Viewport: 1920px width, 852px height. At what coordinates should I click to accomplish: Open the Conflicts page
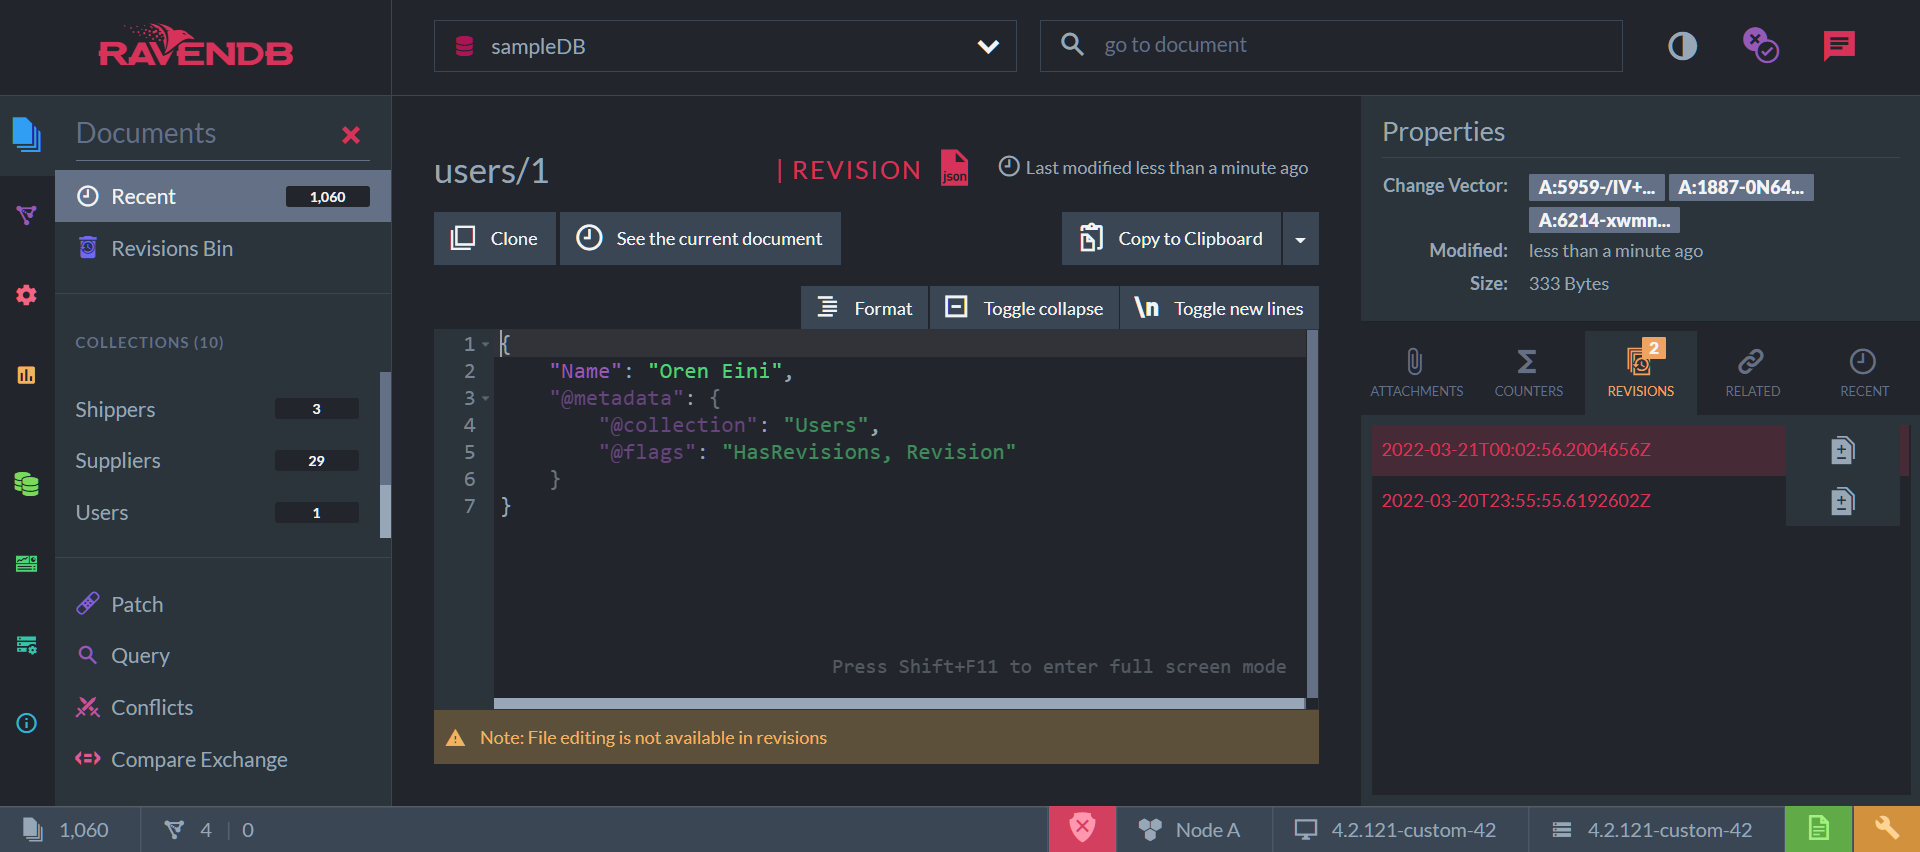point(223,708)
